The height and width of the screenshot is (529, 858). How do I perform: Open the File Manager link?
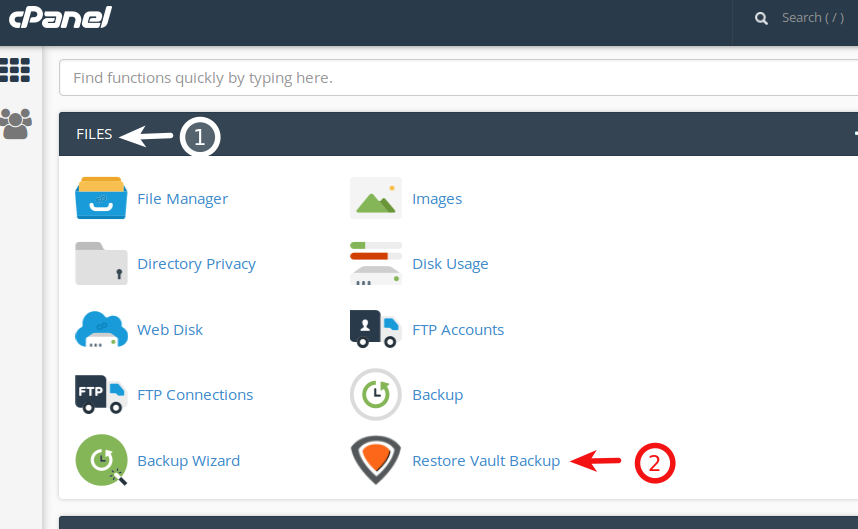click(x=182, y=199)
